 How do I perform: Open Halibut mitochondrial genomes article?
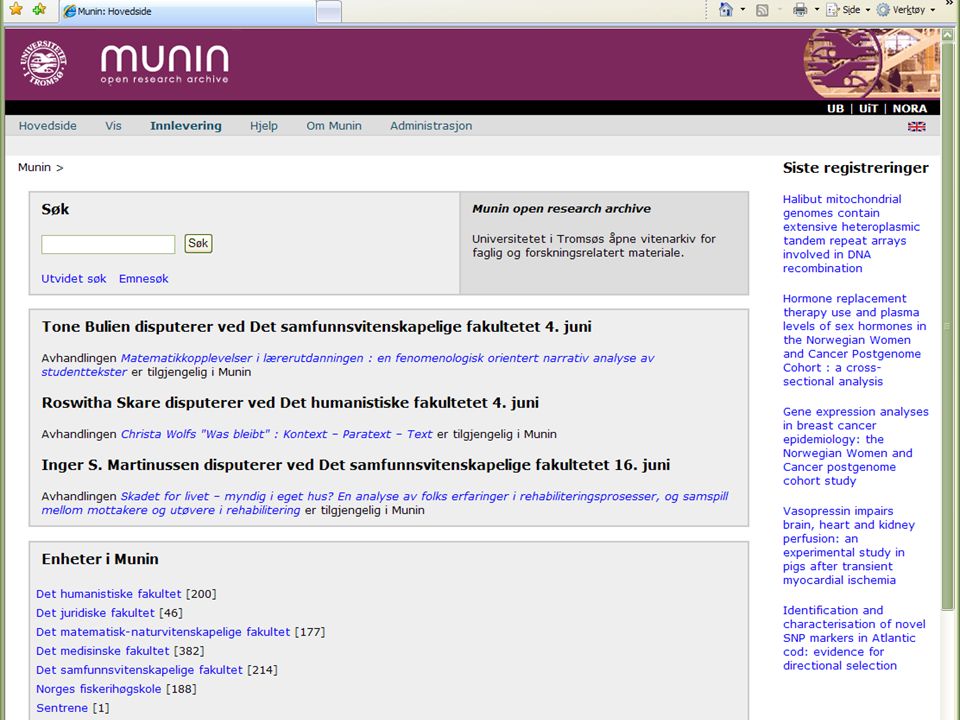[851, 233]
